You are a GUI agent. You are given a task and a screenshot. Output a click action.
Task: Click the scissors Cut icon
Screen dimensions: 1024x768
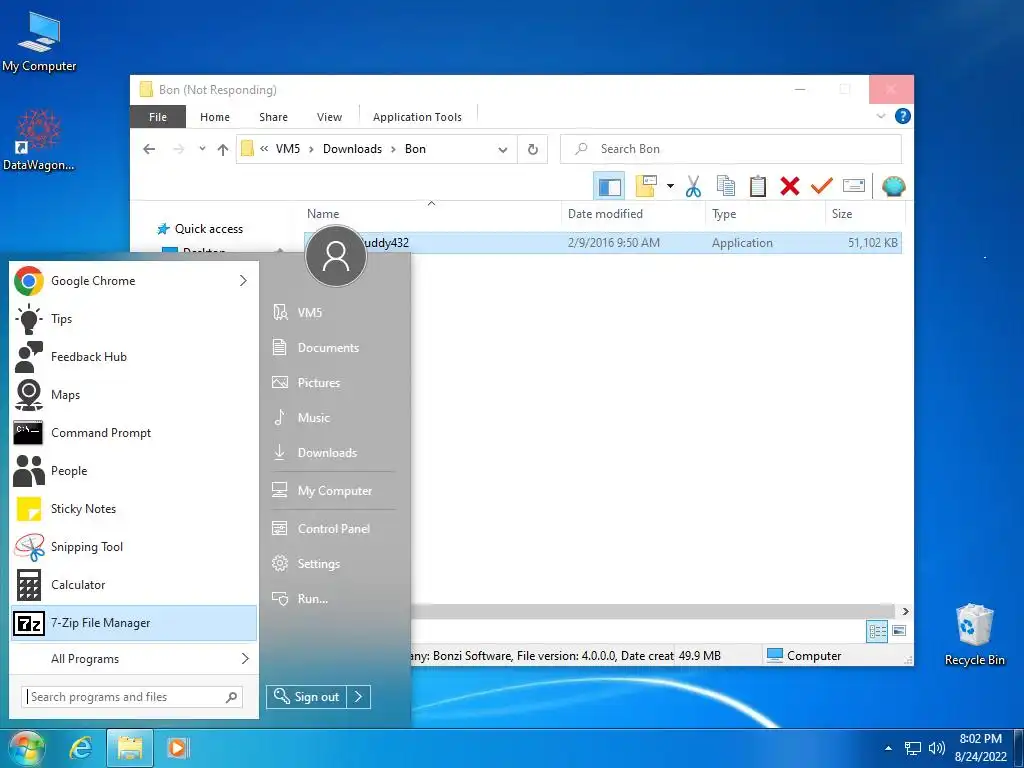[693, 187]
